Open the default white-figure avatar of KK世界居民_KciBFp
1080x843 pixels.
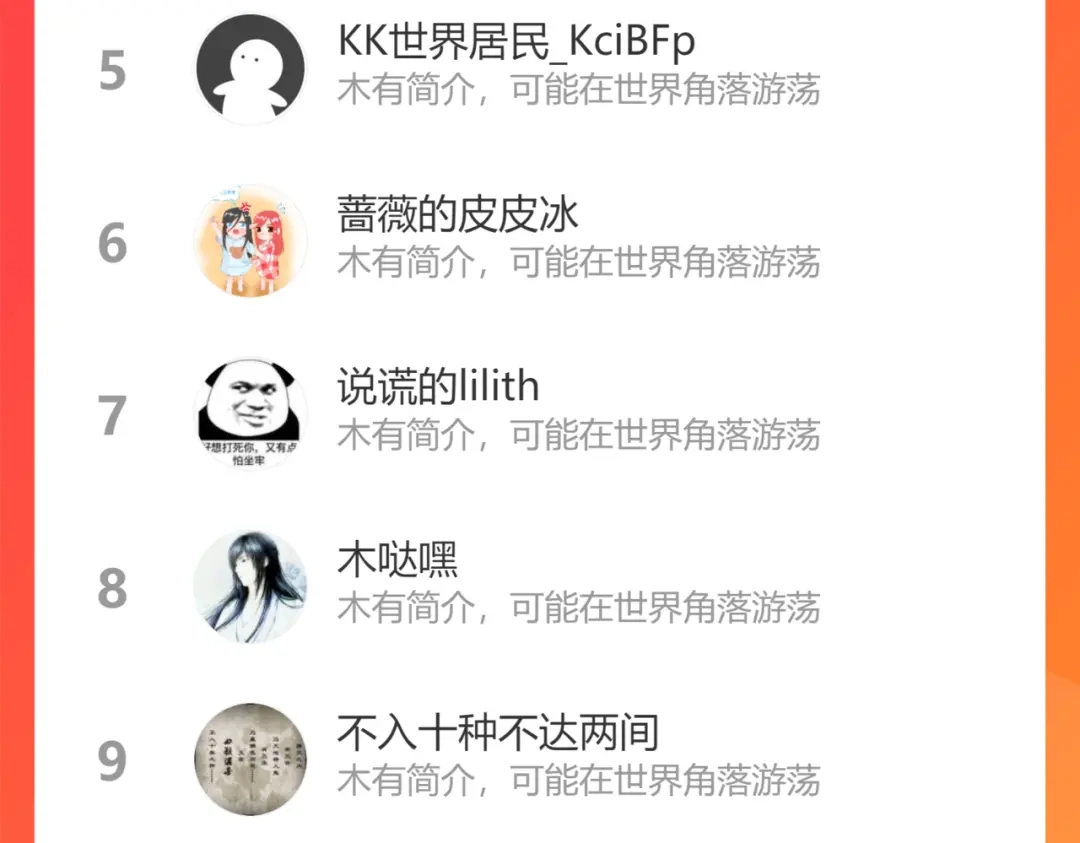(x=250, y=69)
